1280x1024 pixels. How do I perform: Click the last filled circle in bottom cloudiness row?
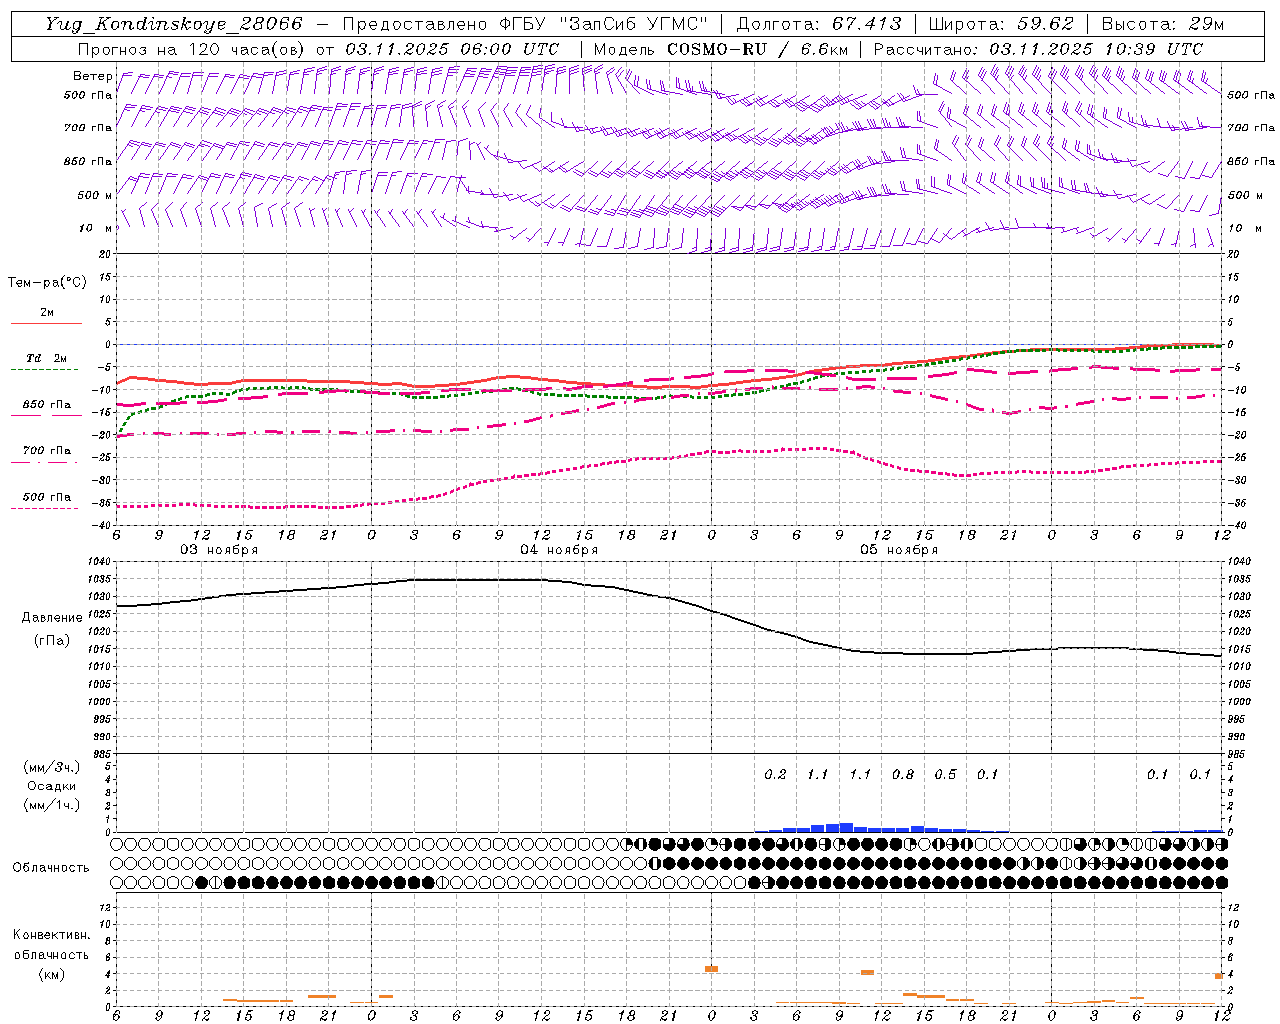coord(1221,882)
